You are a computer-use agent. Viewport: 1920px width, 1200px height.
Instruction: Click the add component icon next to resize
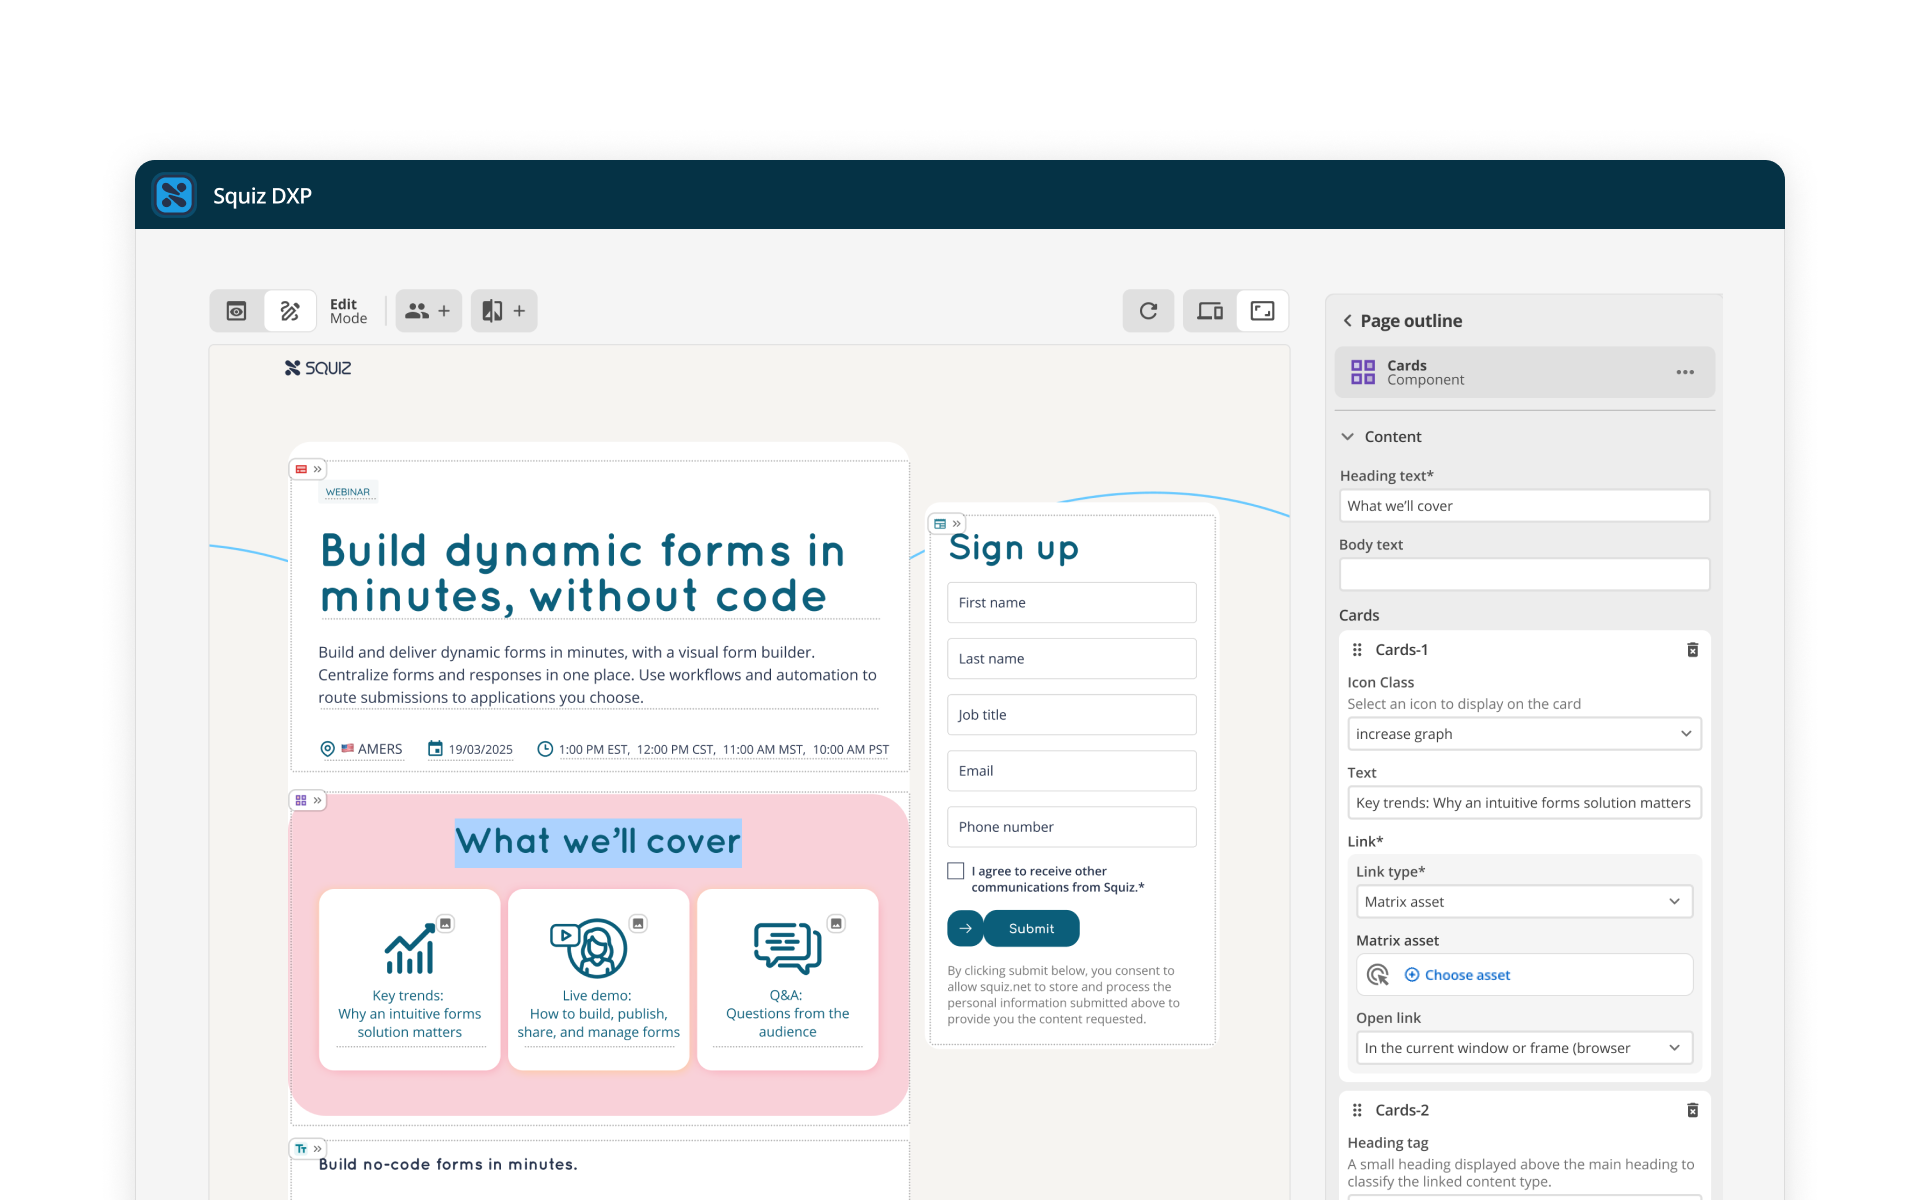pyautogui.click(x=503, y=310)
